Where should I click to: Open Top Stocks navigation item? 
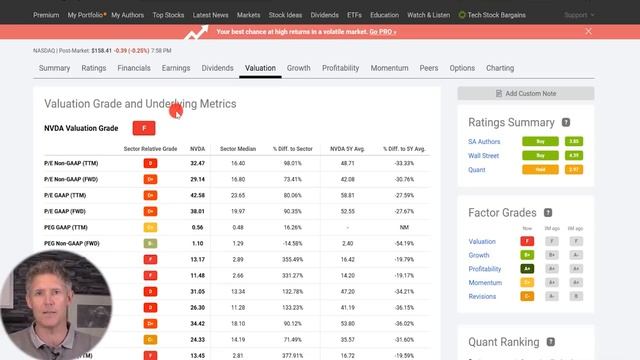coord(168,15)
